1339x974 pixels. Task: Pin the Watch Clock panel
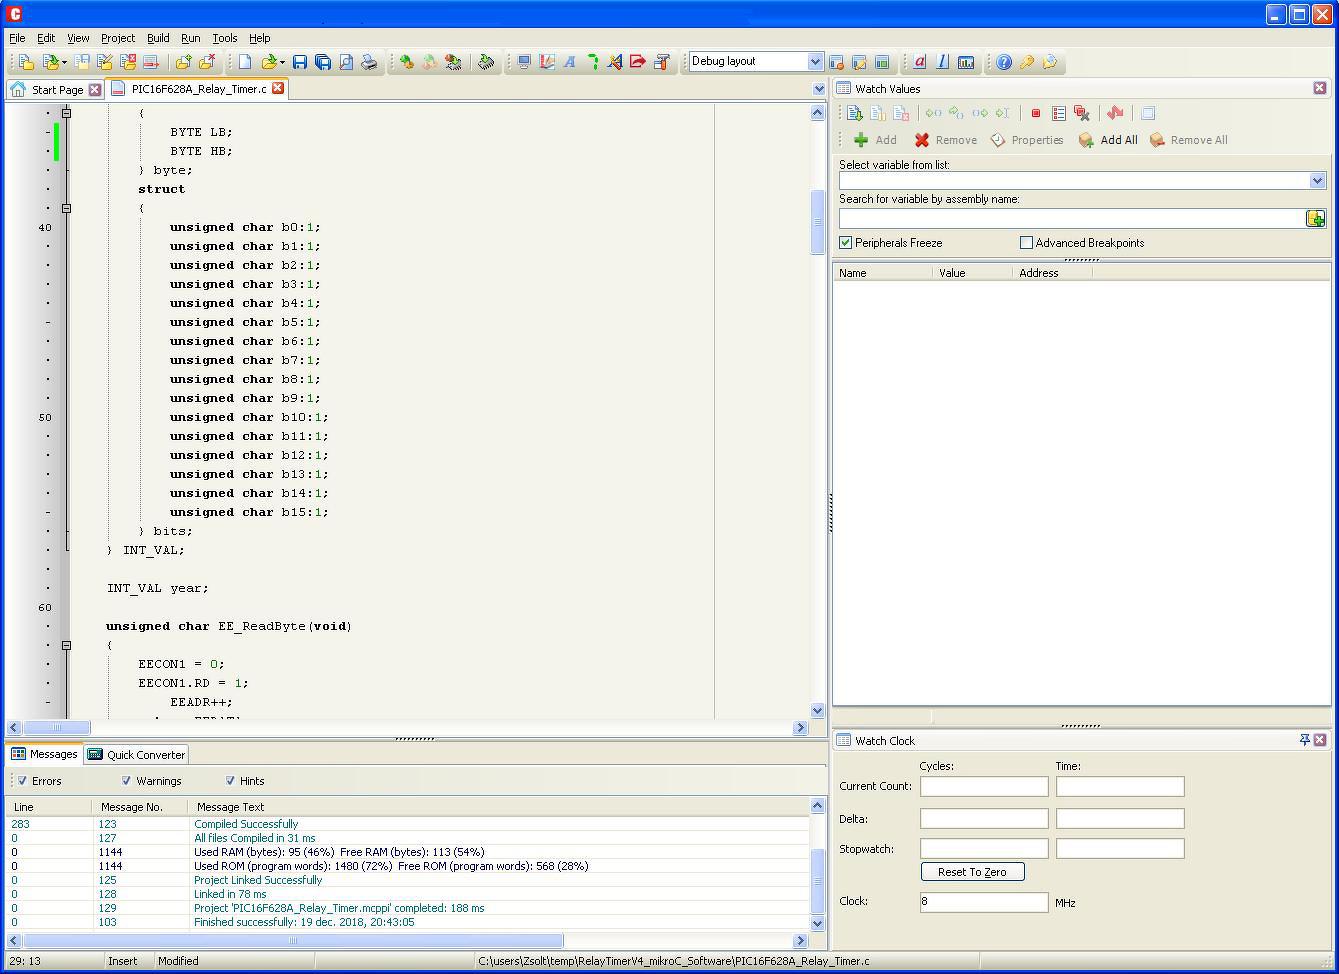point(1304,740)
